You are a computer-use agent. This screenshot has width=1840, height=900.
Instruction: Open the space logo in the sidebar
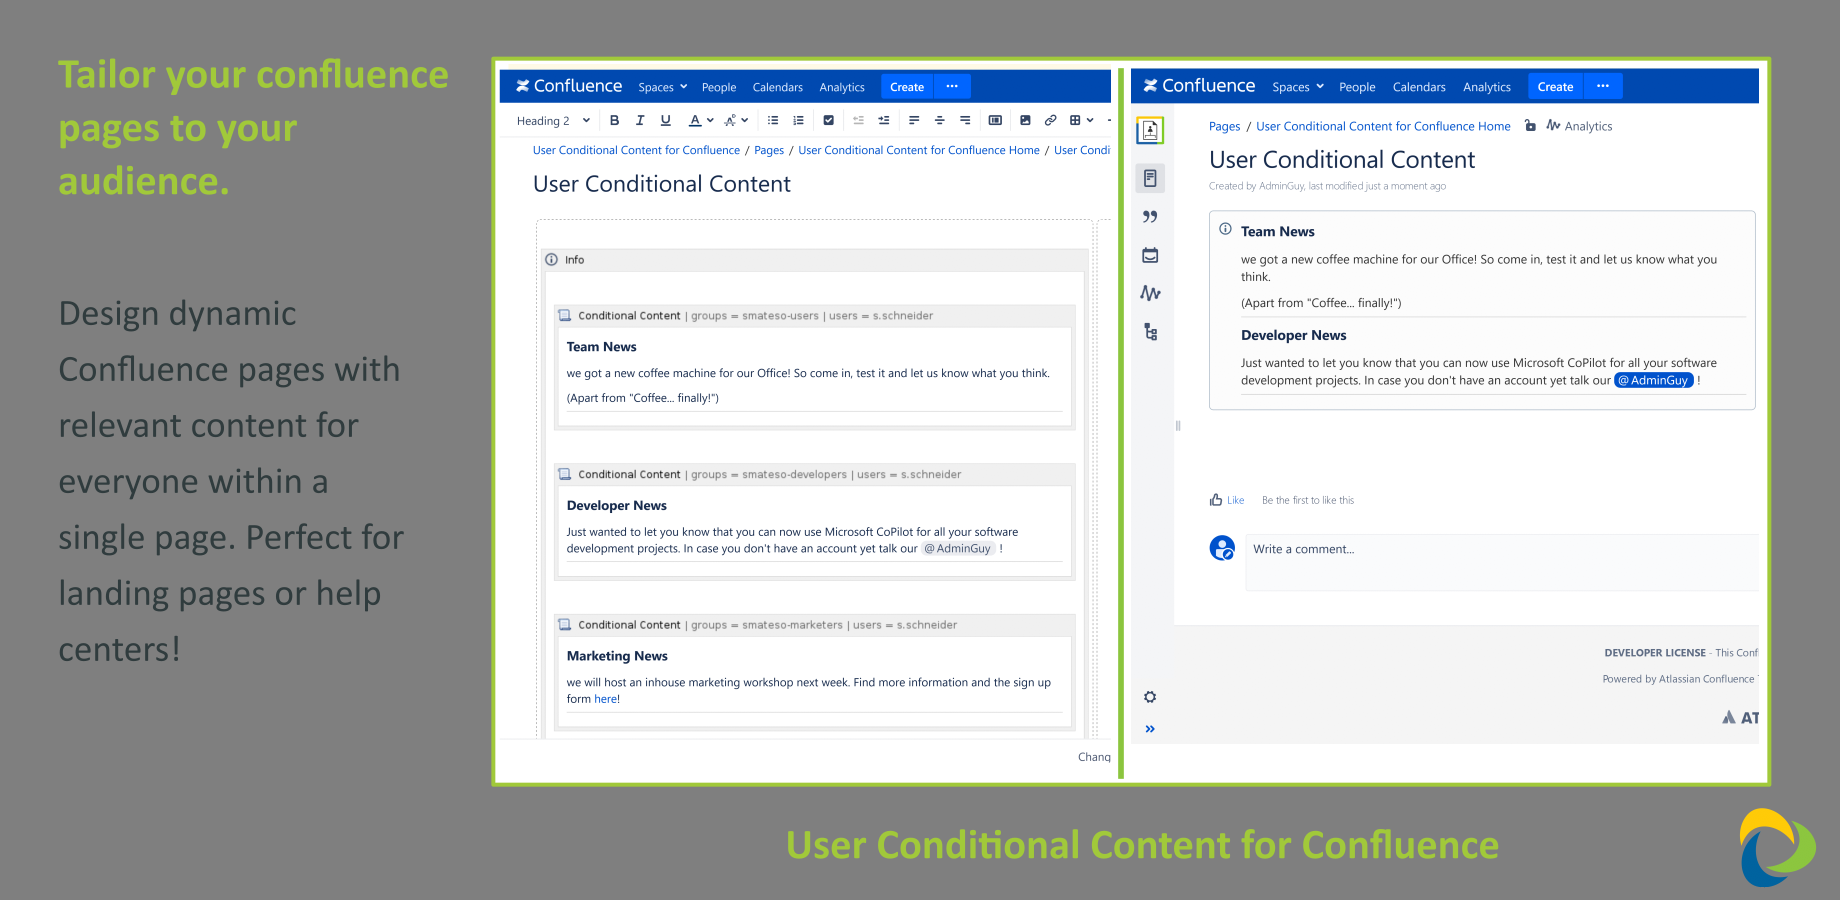(x=1150, y=131)
